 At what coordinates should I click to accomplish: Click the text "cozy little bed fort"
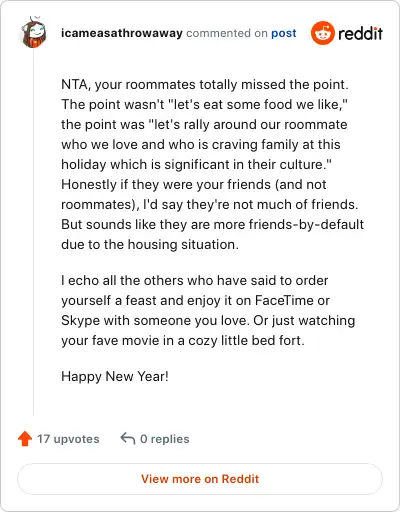click(x=245, y=340)
